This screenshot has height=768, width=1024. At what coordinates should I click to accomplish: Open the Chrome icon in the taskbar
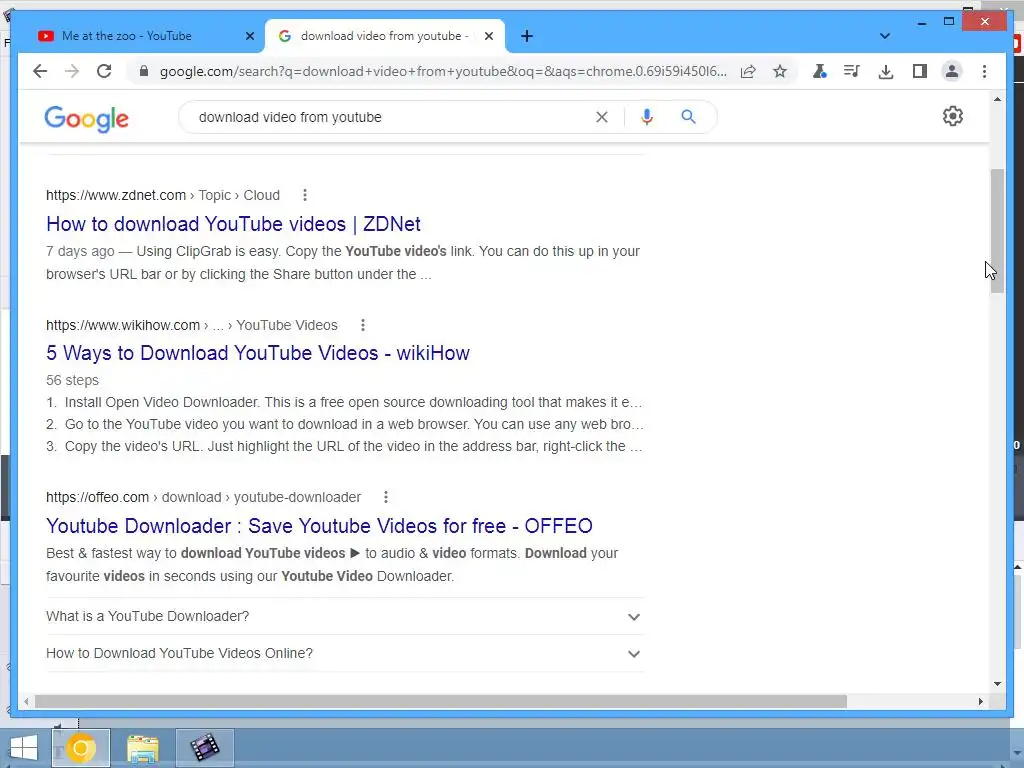pos(81,748)
